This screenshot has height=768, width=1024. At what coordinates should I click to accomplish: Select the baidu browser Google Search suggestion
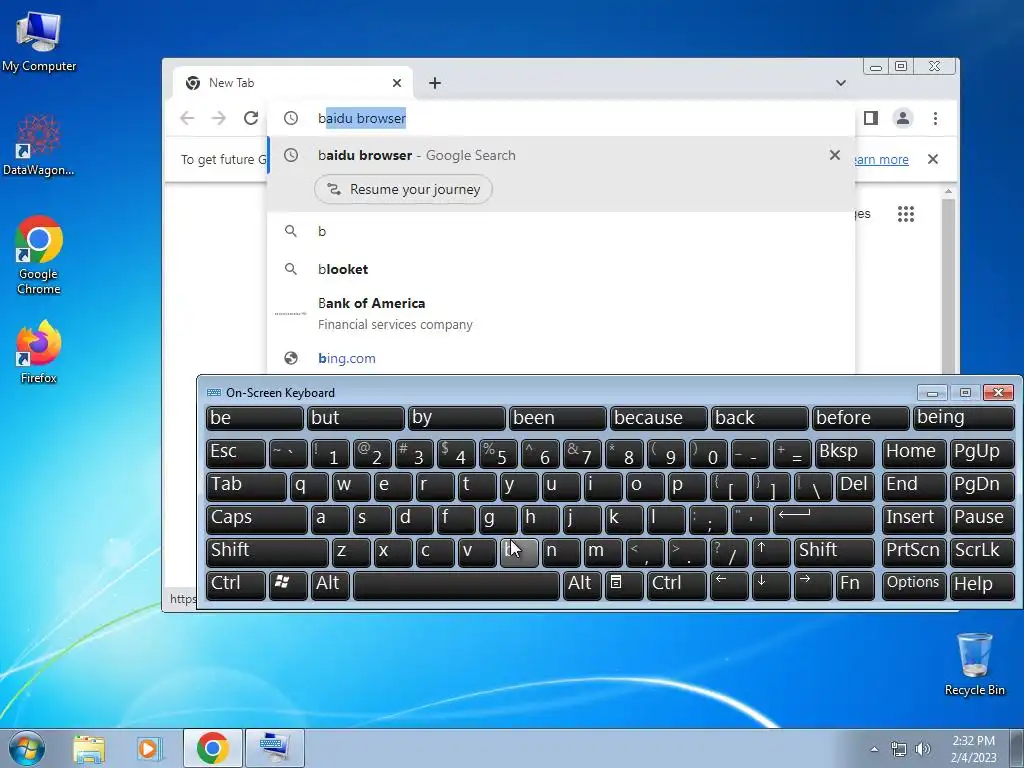click(561, 155)
